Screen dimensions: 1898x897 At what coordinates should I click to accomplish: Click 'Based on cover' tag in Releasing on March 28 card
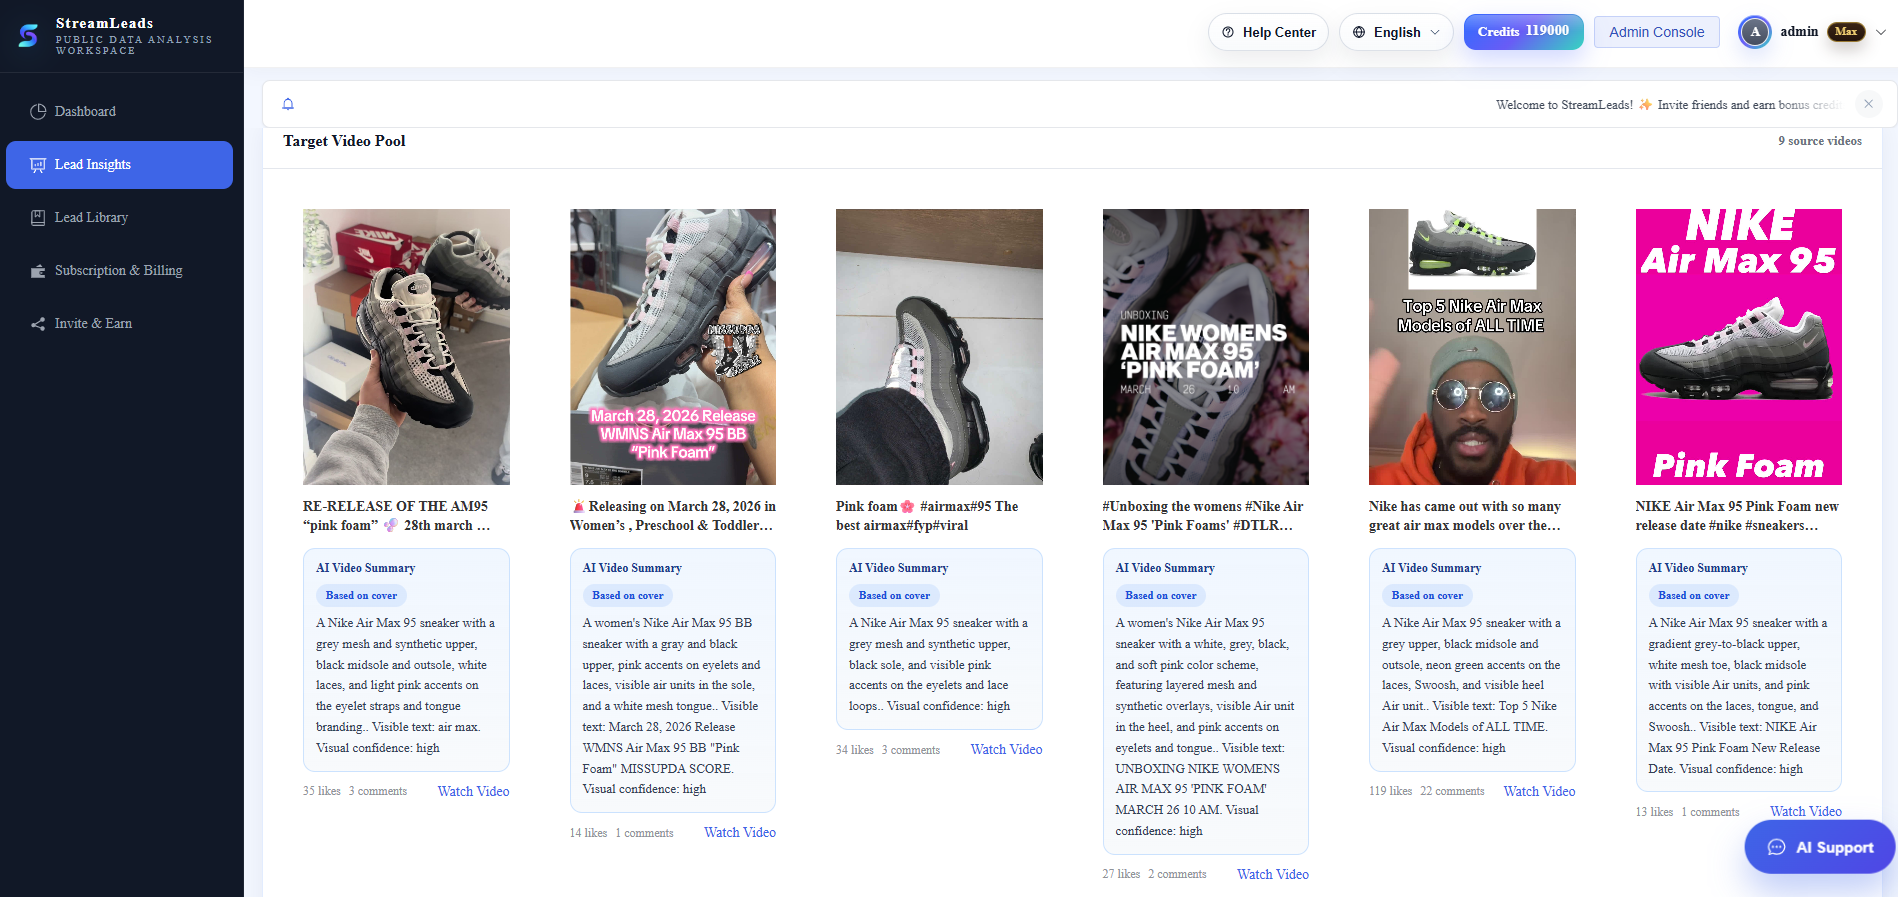[x=628, y=595]
